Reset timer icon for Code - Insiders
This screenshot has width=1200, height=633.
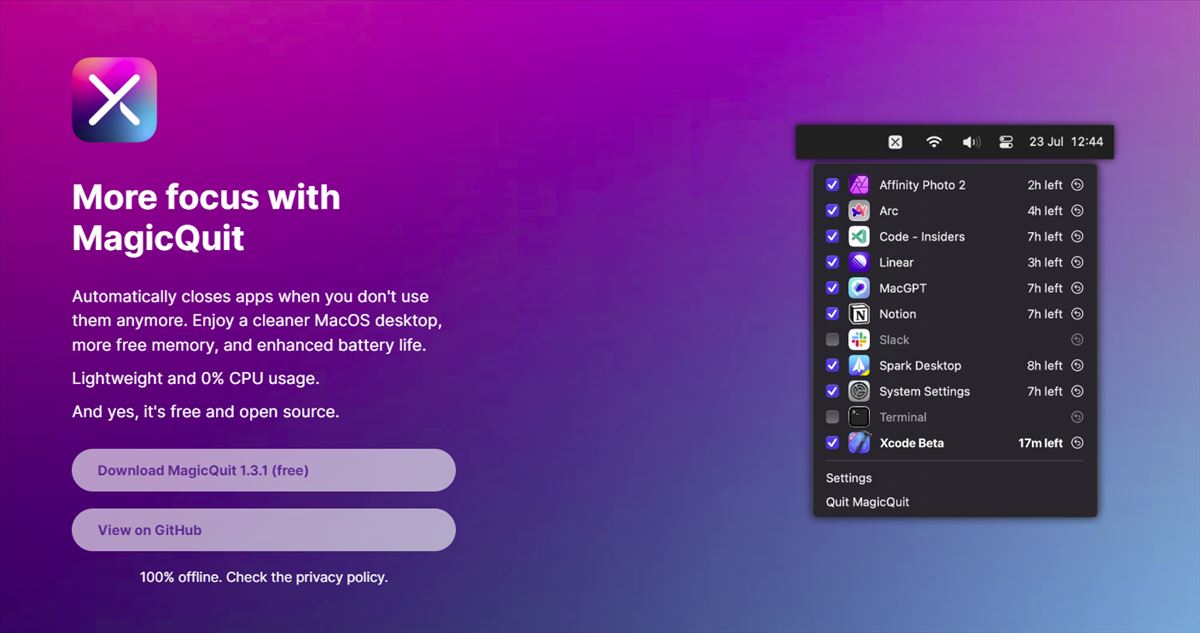pos(1077,237)
